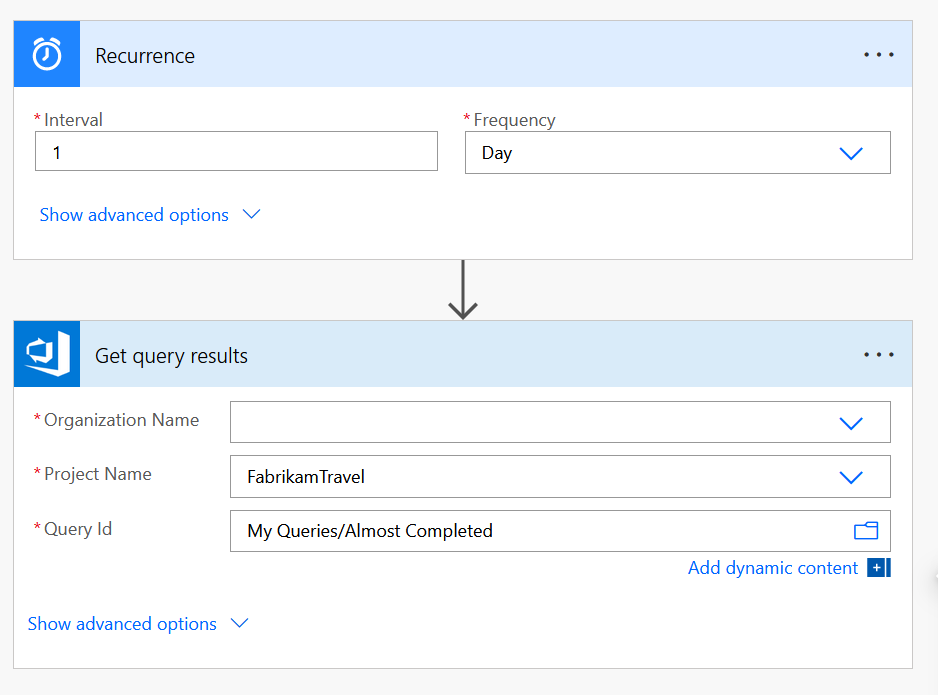Click the folder picker icon in Query Id
Screen dimensions: 938x695
click(x=865, y=531)
